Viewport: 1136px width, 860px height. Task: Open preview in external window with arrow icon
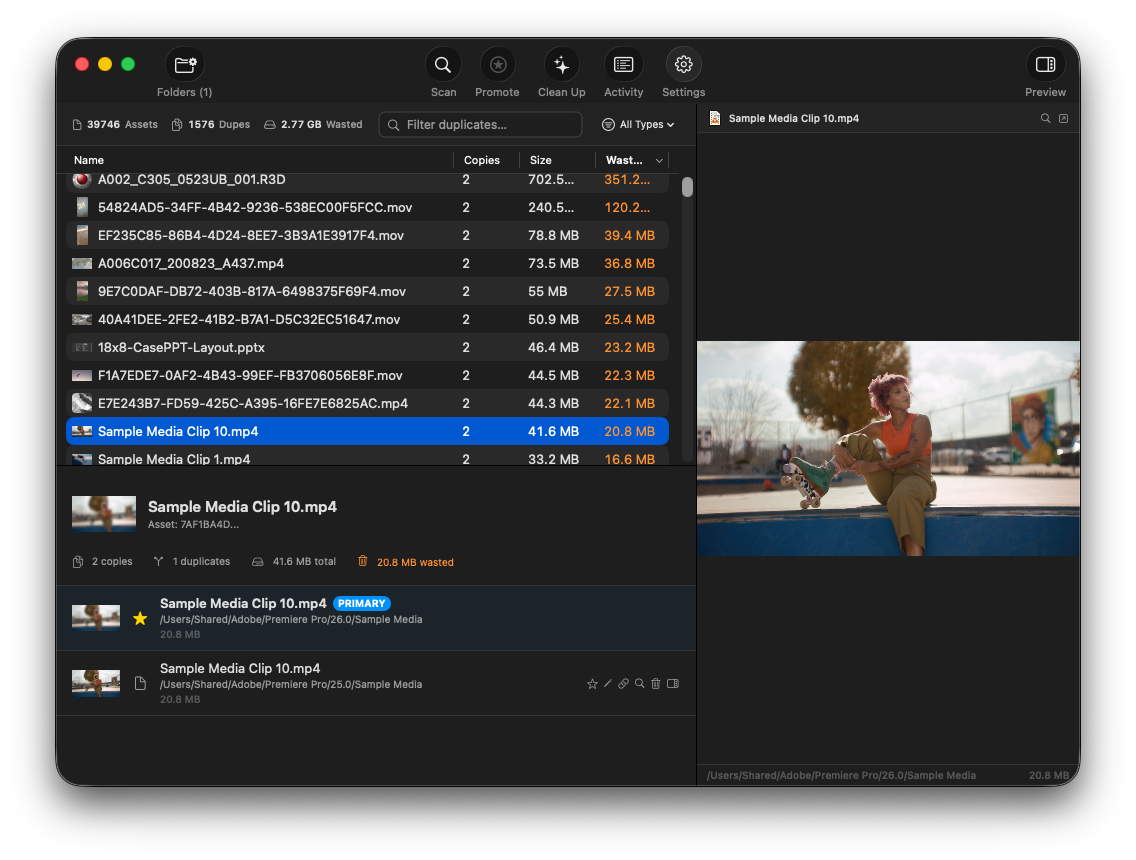tap(1063, 118)
